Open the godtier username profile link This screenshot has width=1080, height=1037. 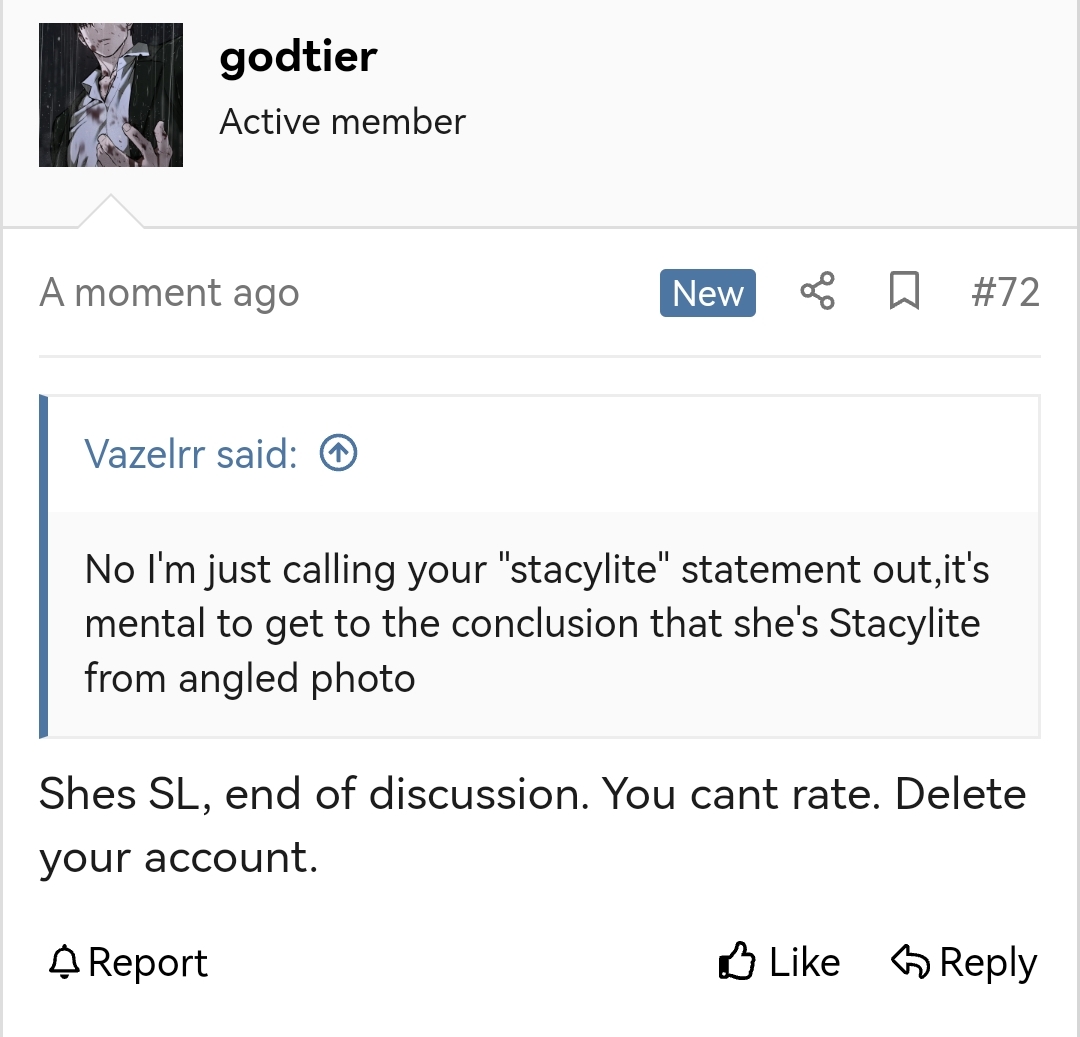pos(298,57)
